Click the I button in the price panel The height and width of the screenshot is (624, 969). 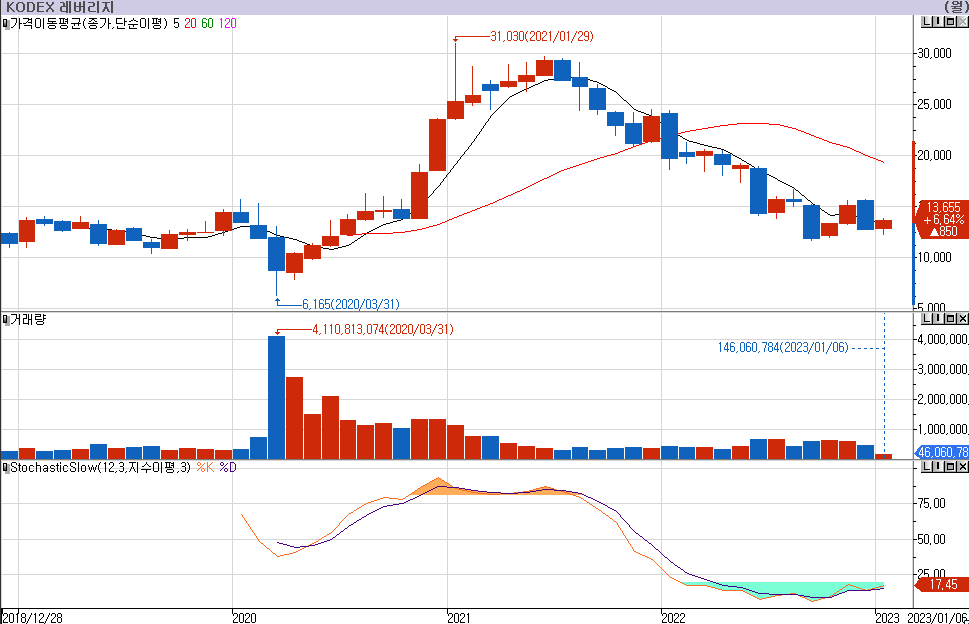coord(937,22)
